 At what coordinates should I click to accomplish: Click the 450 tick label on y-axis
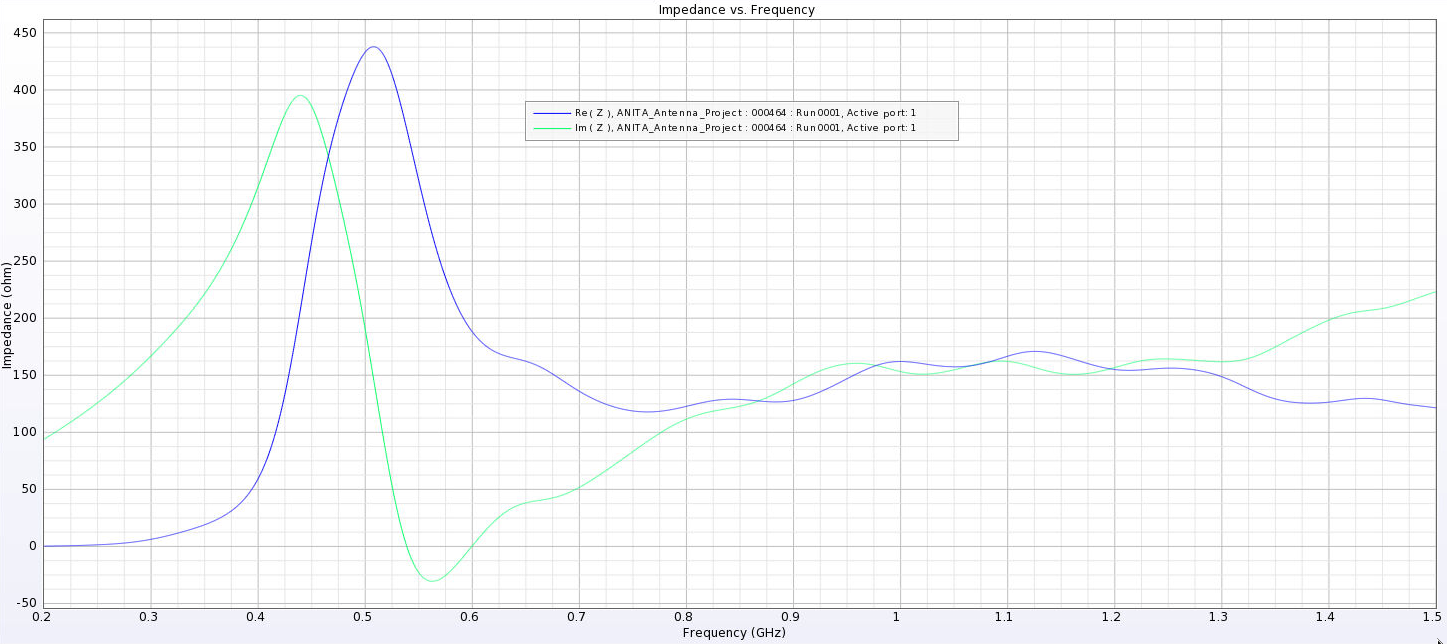point(24,33)
